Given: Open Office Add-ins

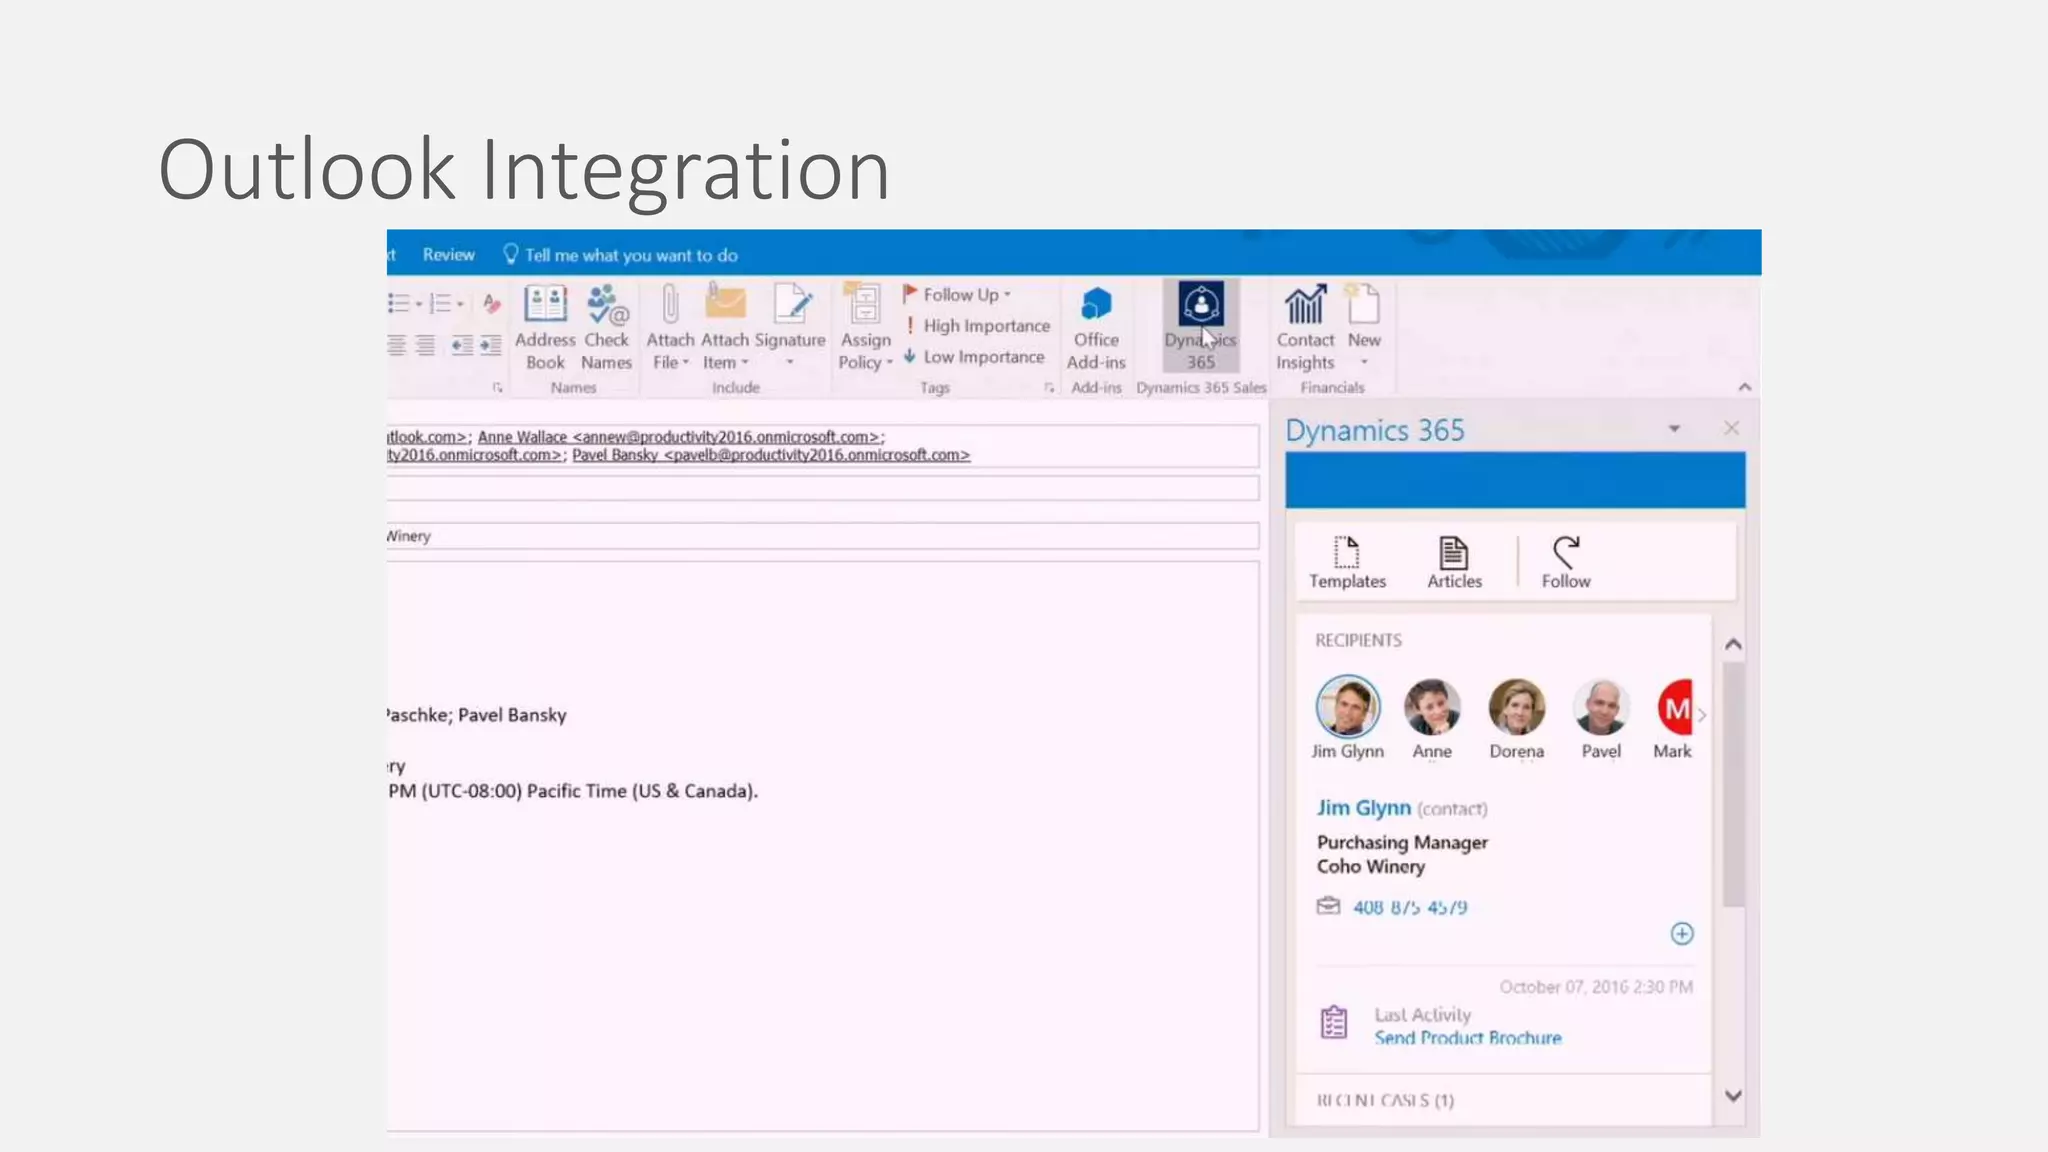Looking at the screenshot, I should (1096, 328).
